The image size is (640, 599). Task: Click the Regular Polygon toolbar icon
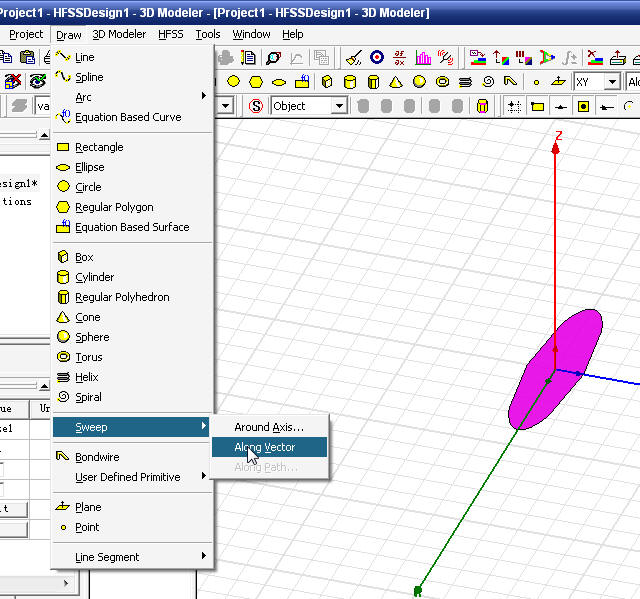[256, 82]
